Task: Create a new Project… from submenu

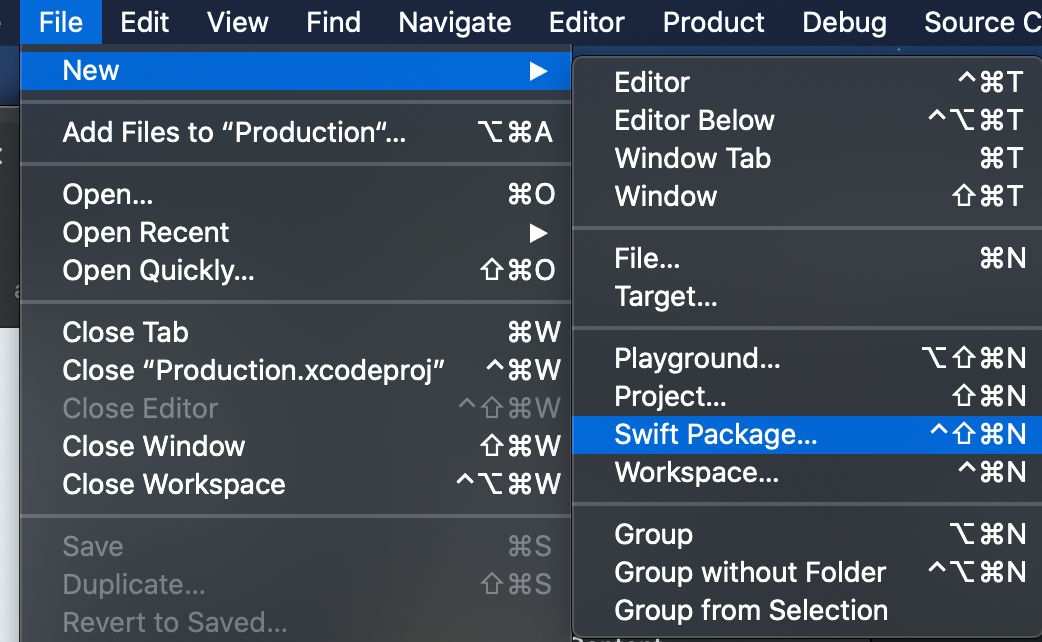Action: (x=807, y=397)
